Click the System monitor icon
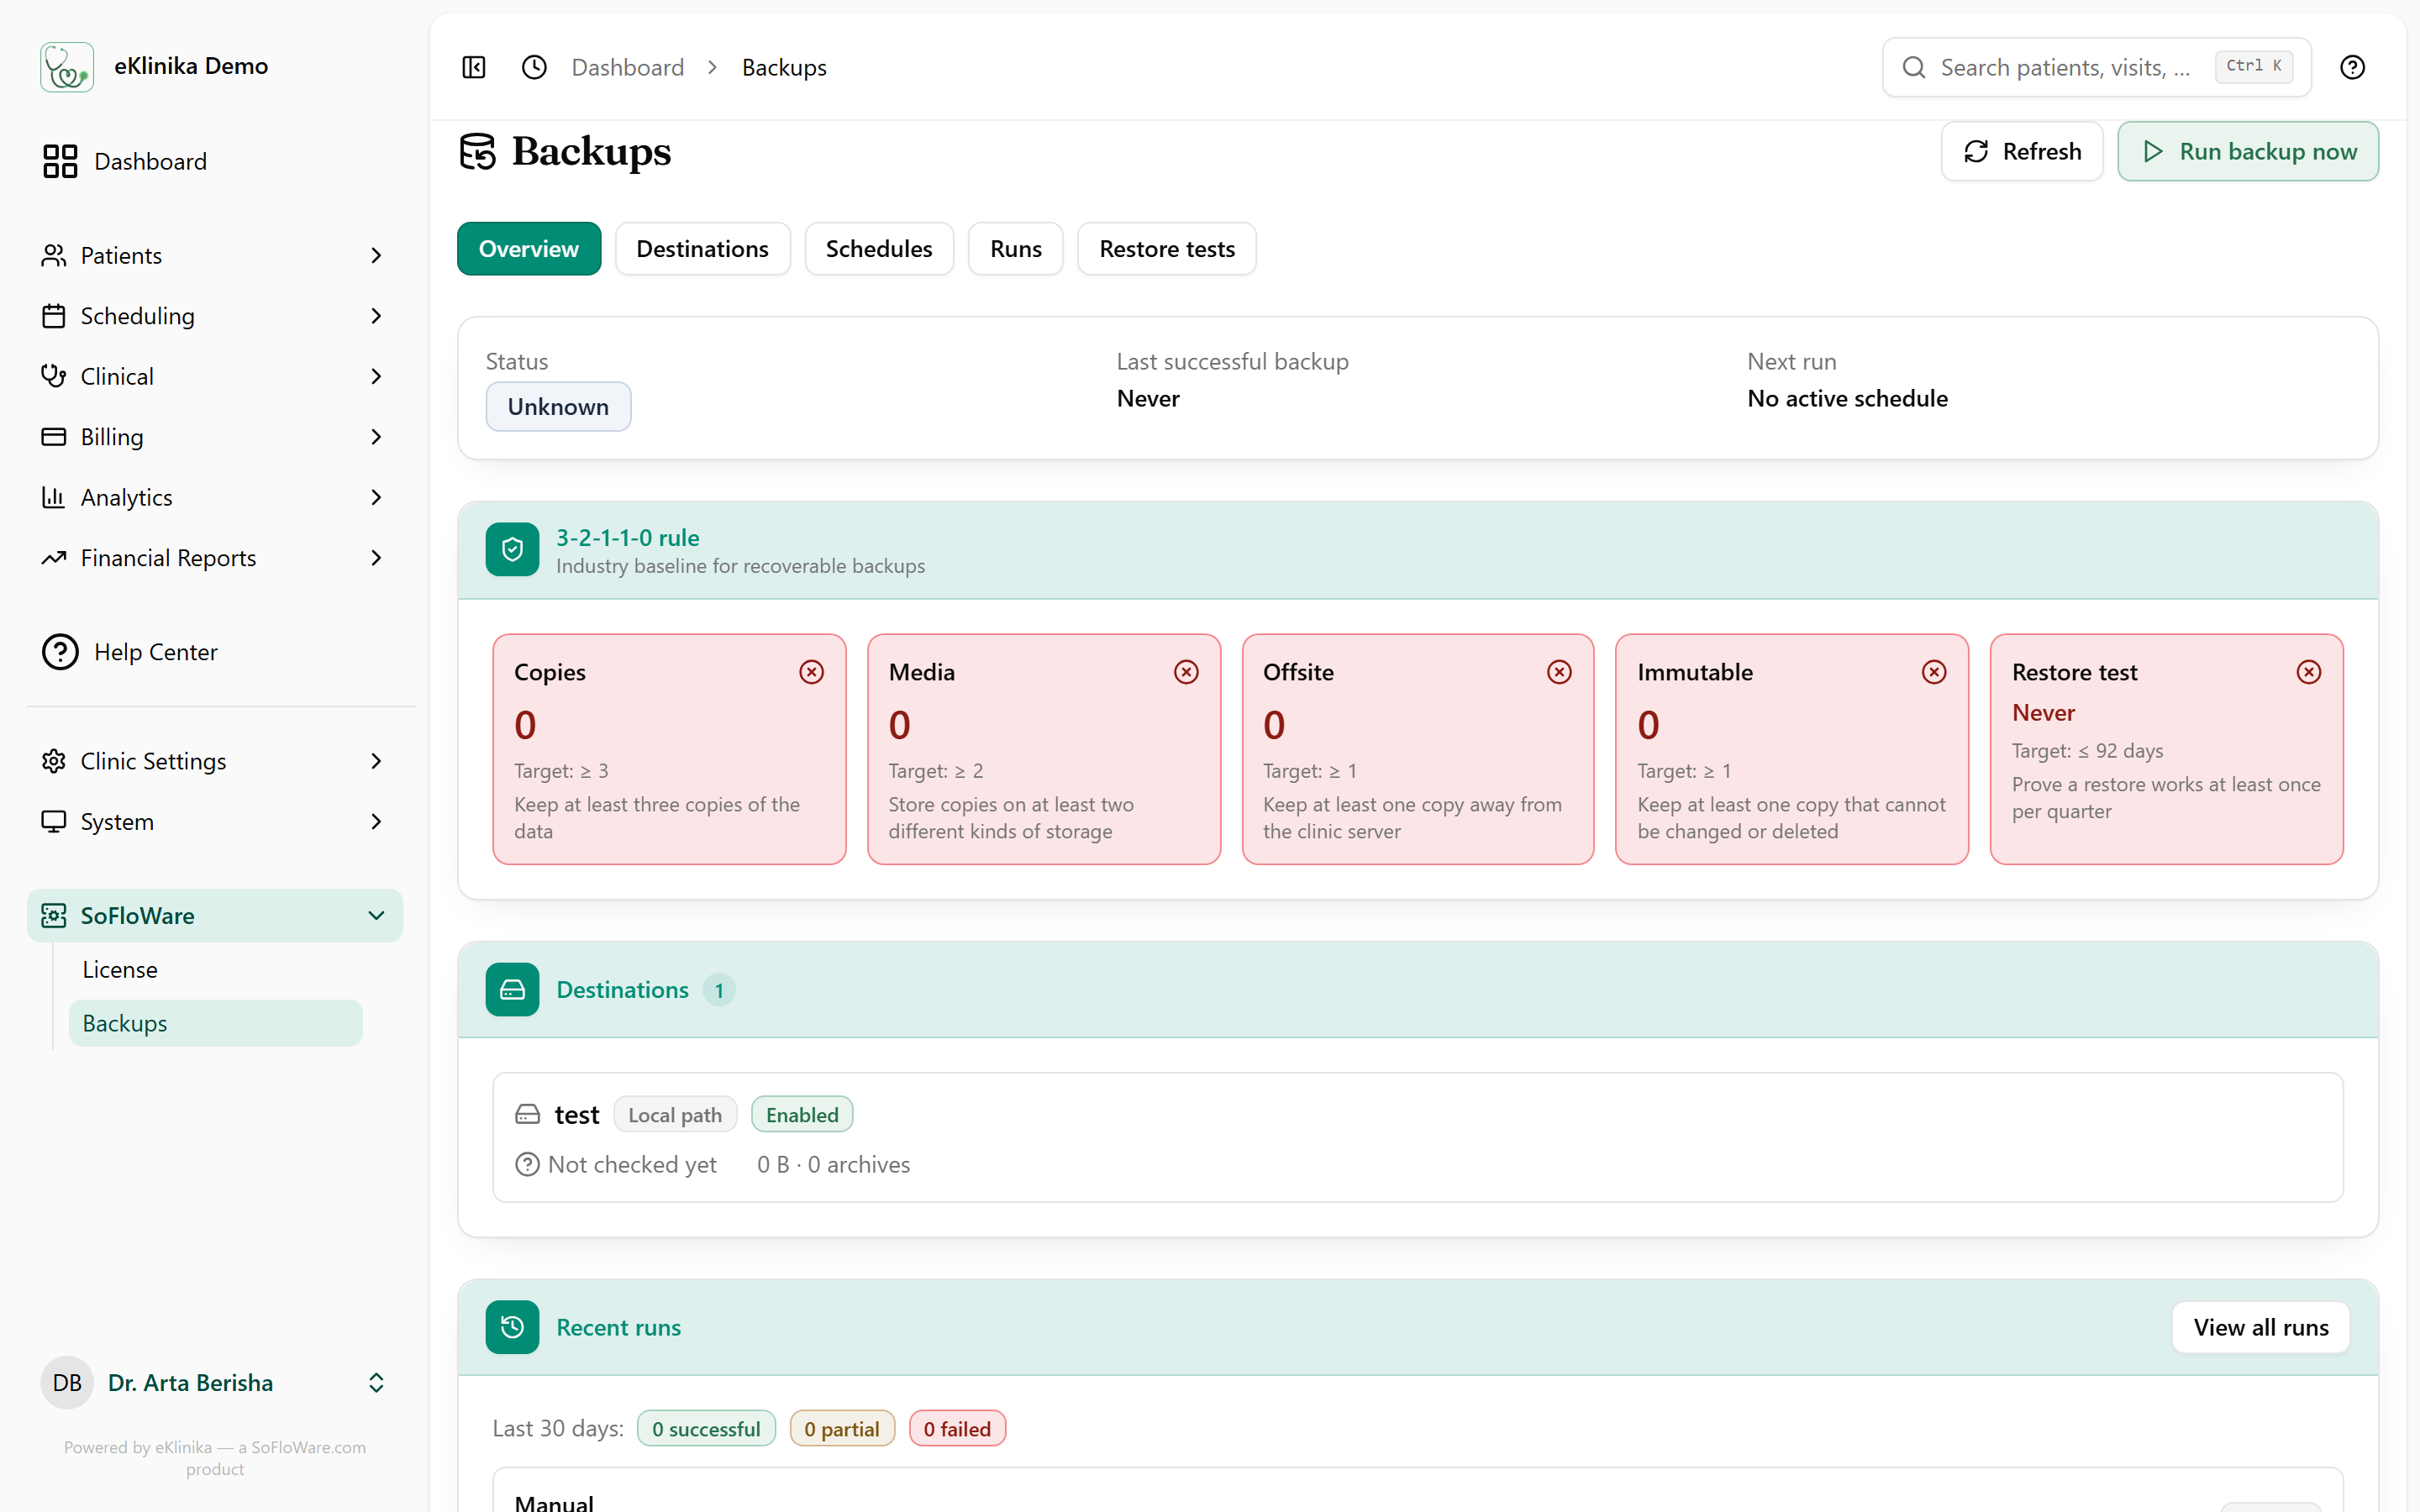Image resolution: width=2420 pixels, height=1512 pixels. 54,822
